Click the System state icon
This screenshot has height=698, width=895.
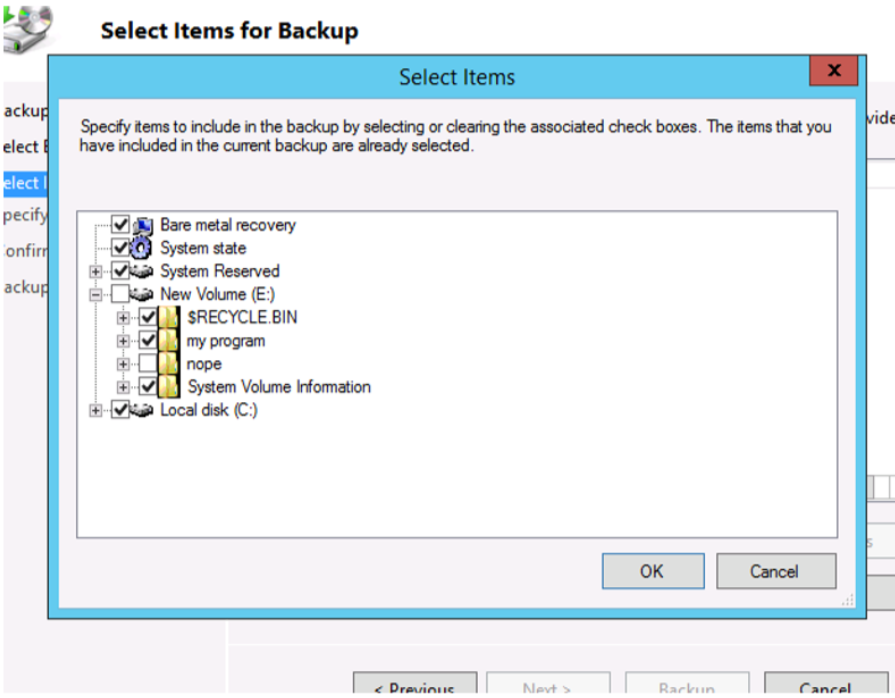click(x=143, y=248)
